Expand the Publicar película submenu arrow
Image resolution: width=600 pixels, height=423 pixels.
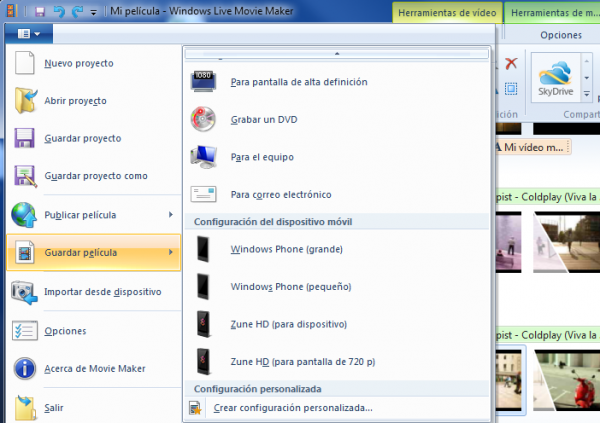[171, 215]
